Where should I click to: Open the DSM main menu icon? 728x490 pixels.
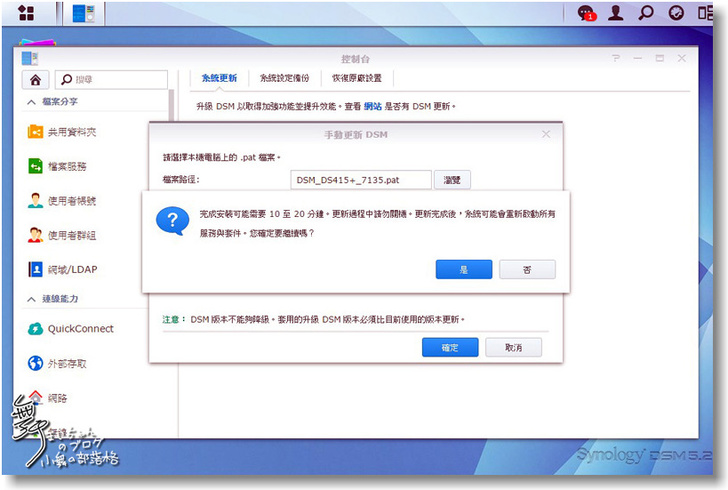point(26,13)
